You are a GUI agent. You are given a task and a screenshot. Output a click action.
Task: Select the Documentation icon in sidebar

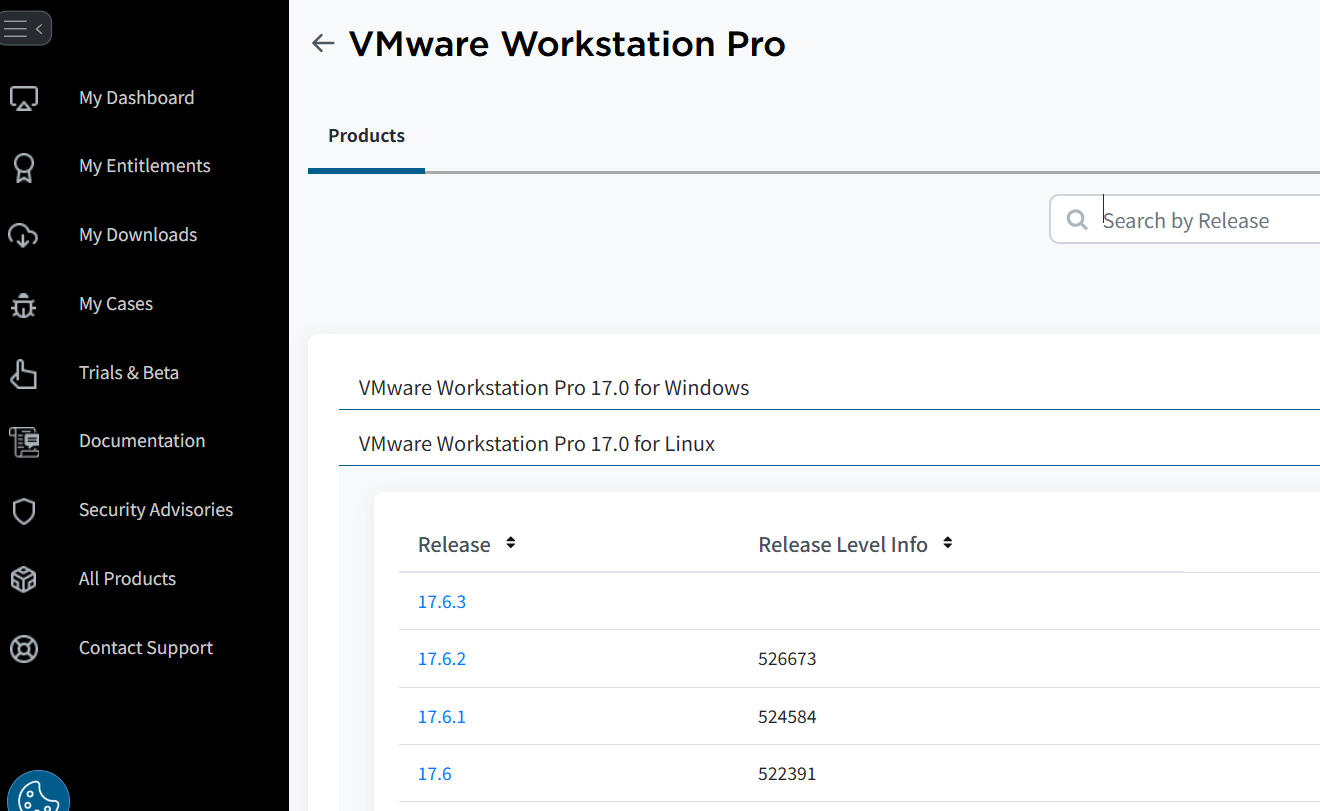[x=24, y=442]
